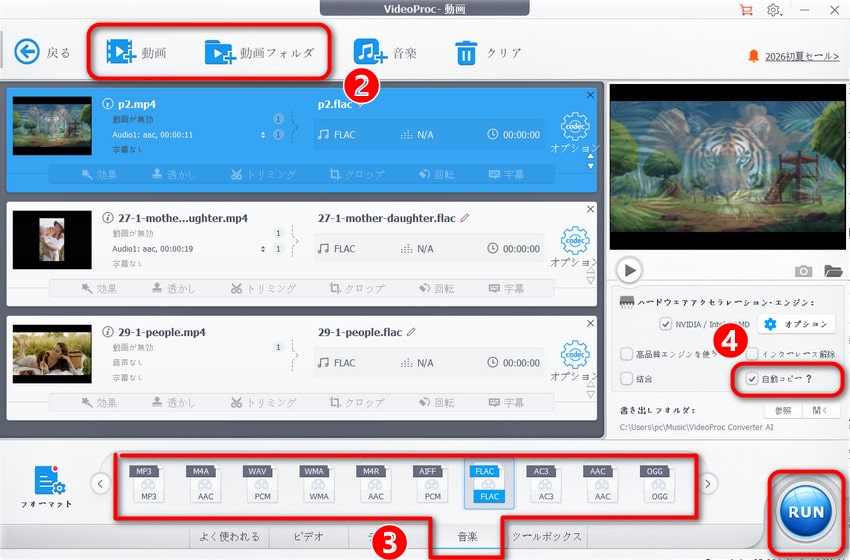Switch to the よく使われる tab

pos(229,537)
